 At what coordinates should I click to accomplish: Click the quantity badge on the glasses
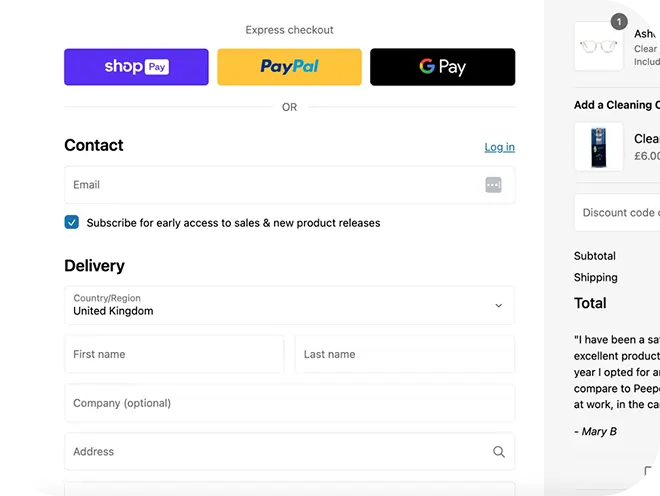point(618,22)
